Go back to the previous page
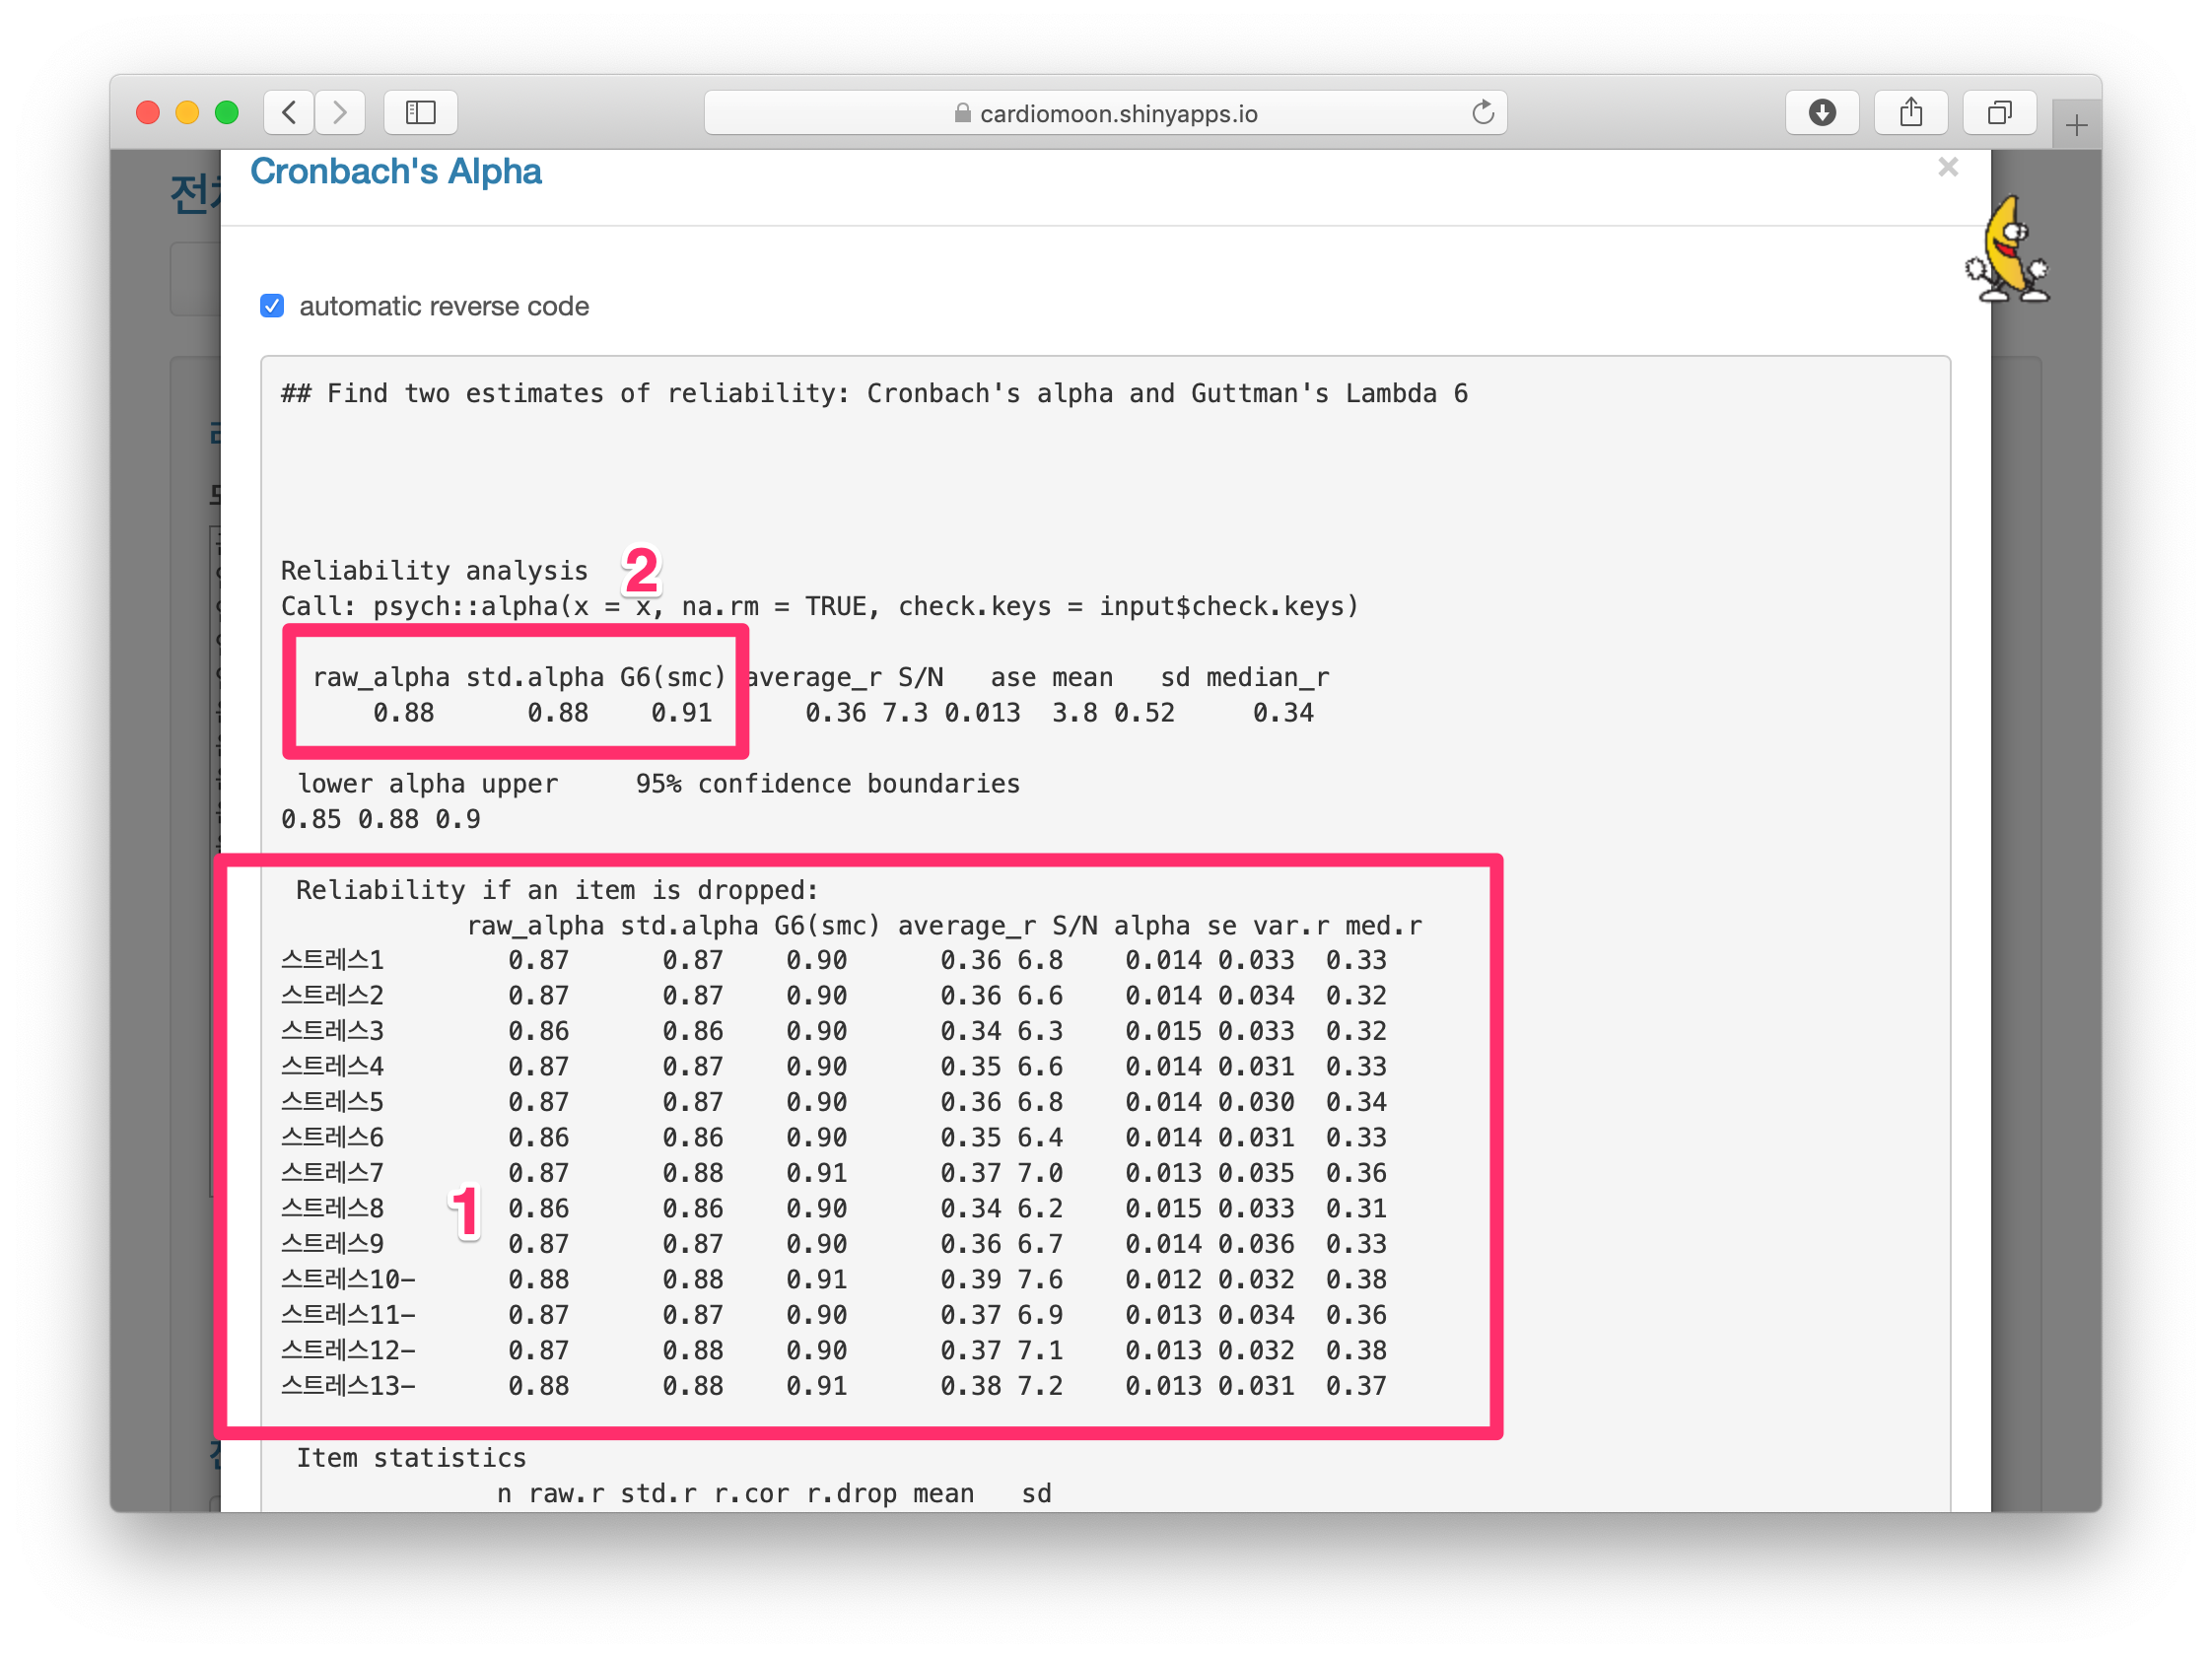2212x1658 pixels. click(x=289, y=112)
